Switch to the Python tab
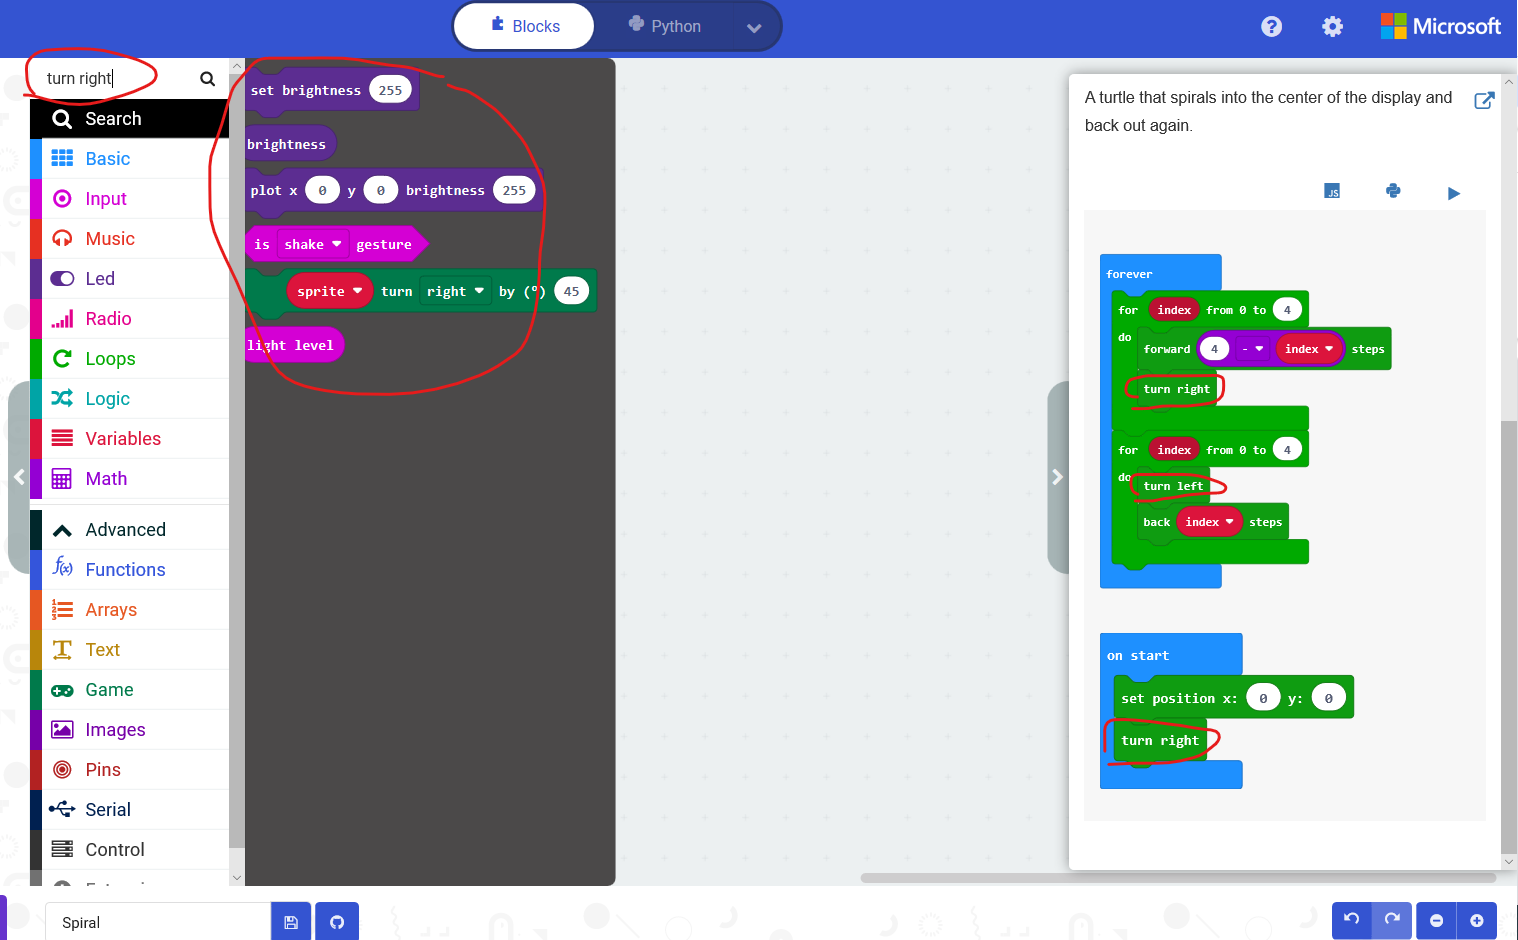 pos(665,27)
